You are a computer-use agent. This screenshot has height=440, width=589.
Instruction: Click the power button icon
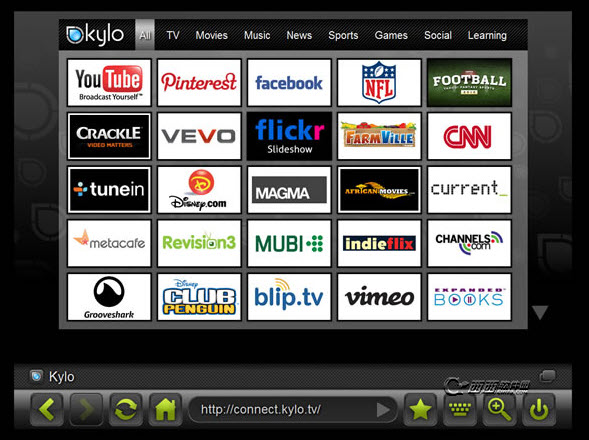click(x=539, y=409)
